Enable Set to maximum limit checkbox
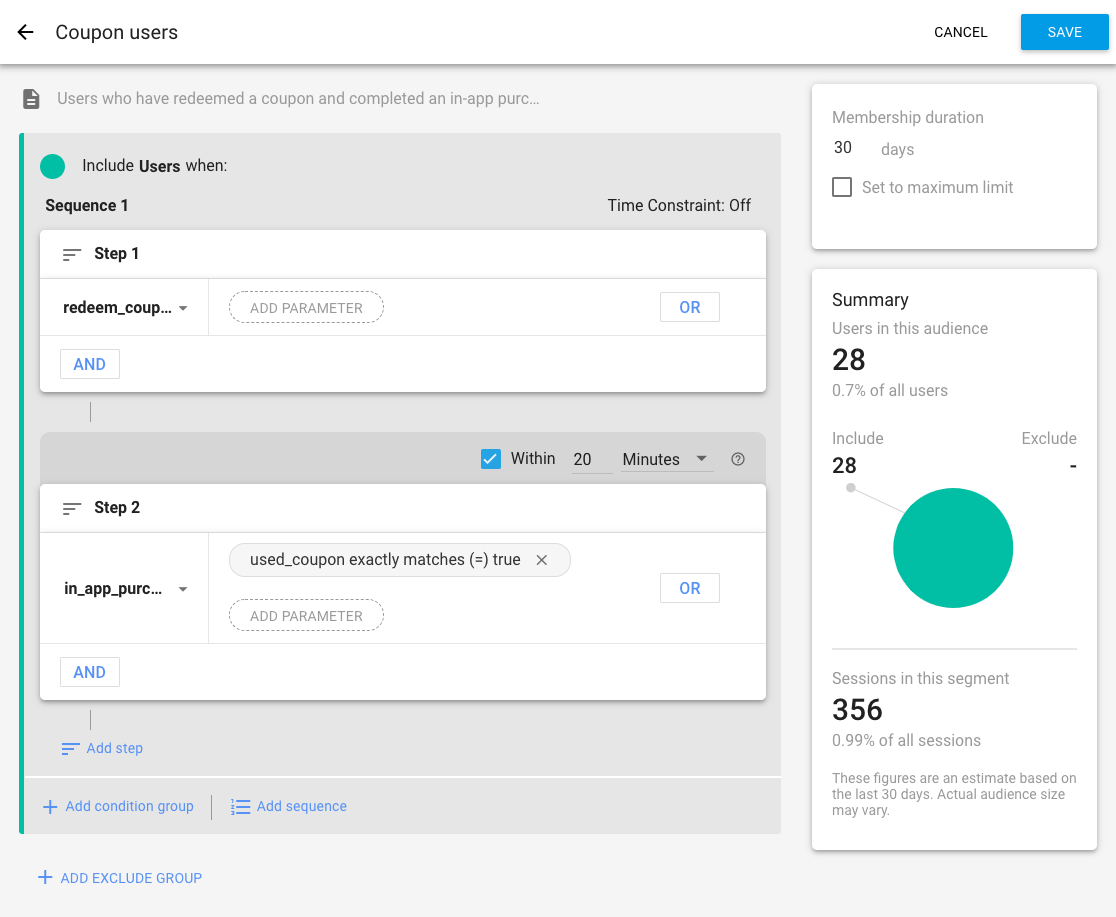The image size is (1116, 917). [842, 187]
